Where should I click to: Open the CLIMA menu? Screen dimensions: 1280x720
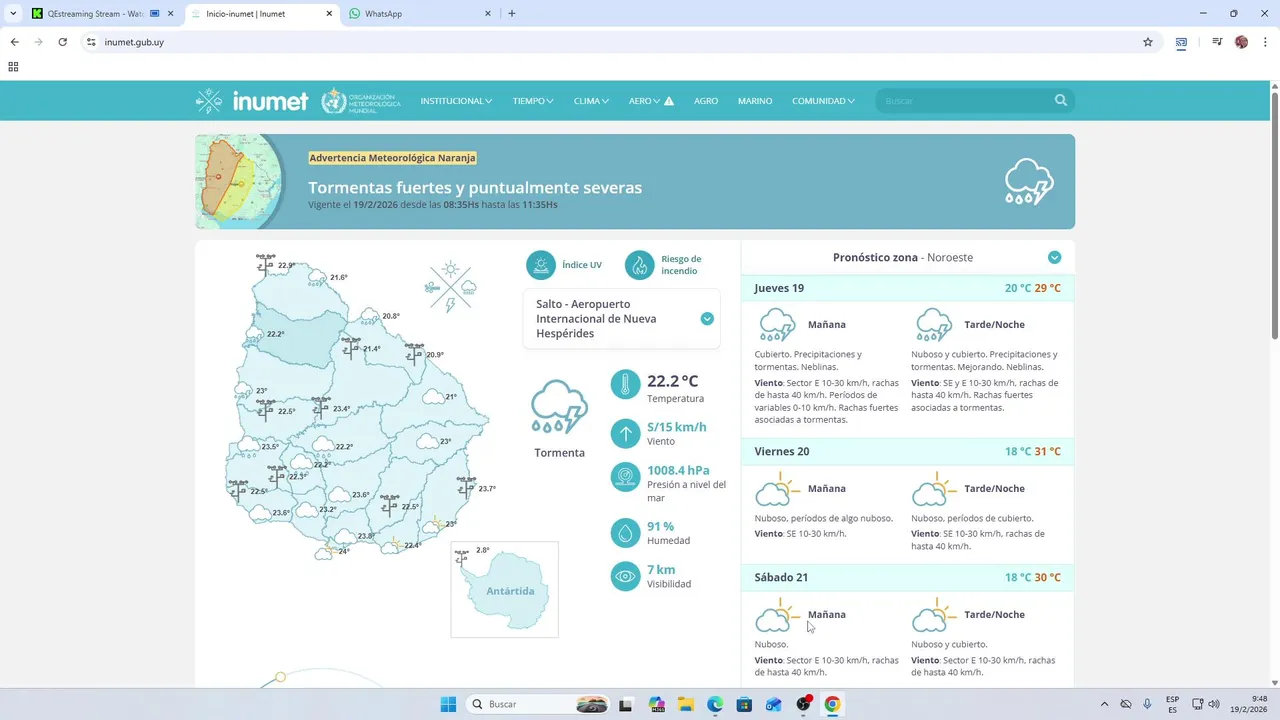tap(591, 101)
